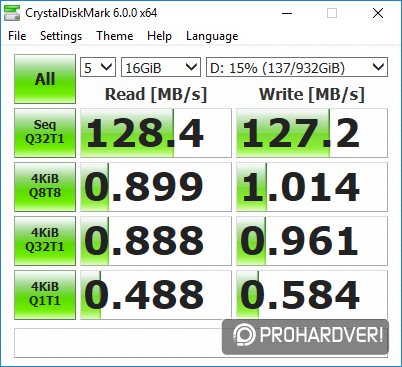The width and height of the screenshot is (402, 367).
Task: Open the Help menu
Action: [x=159, y=36]
